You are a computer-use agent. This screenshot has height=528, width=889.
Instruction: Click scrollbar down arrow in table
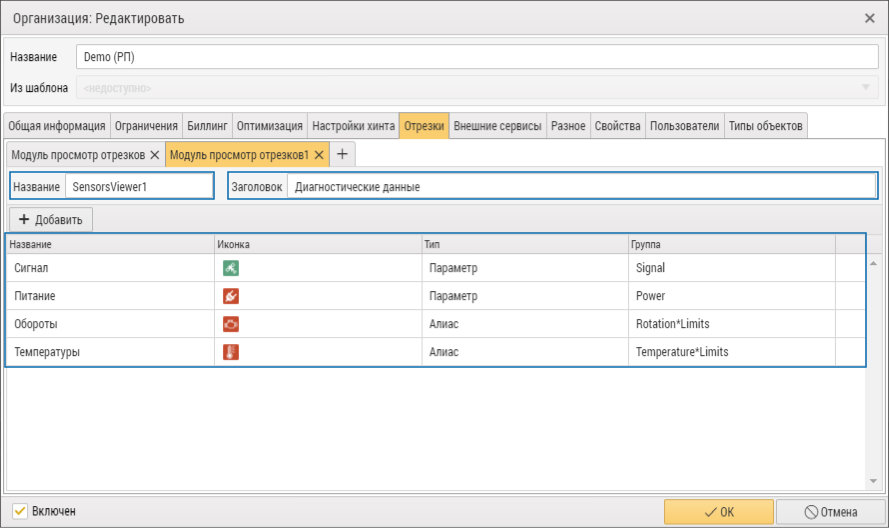(873, 481)
